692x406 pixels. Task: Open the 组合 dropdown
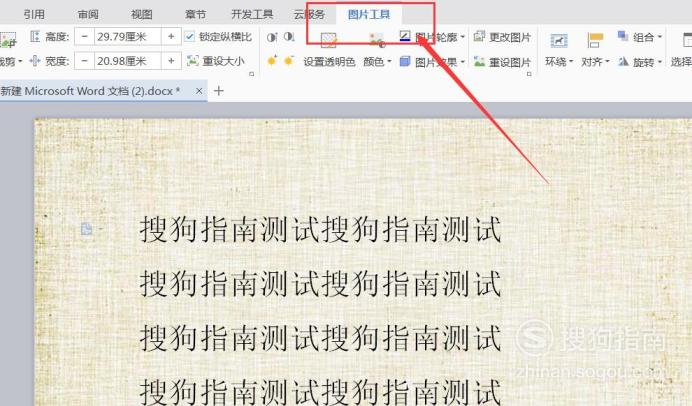click(x=640, y=37)
